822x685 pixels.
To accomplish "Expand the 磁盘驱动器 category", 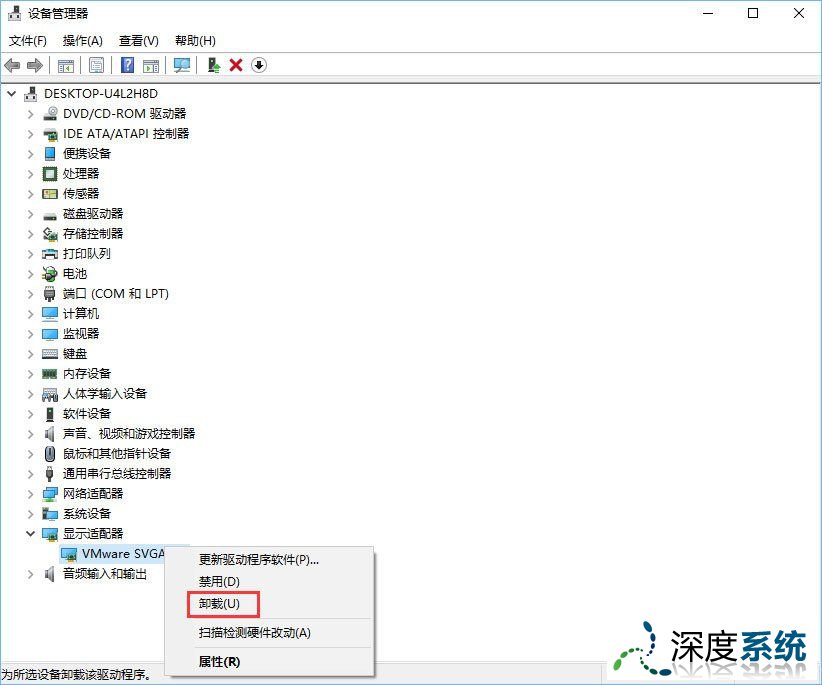I will click(x=30, y=214).
